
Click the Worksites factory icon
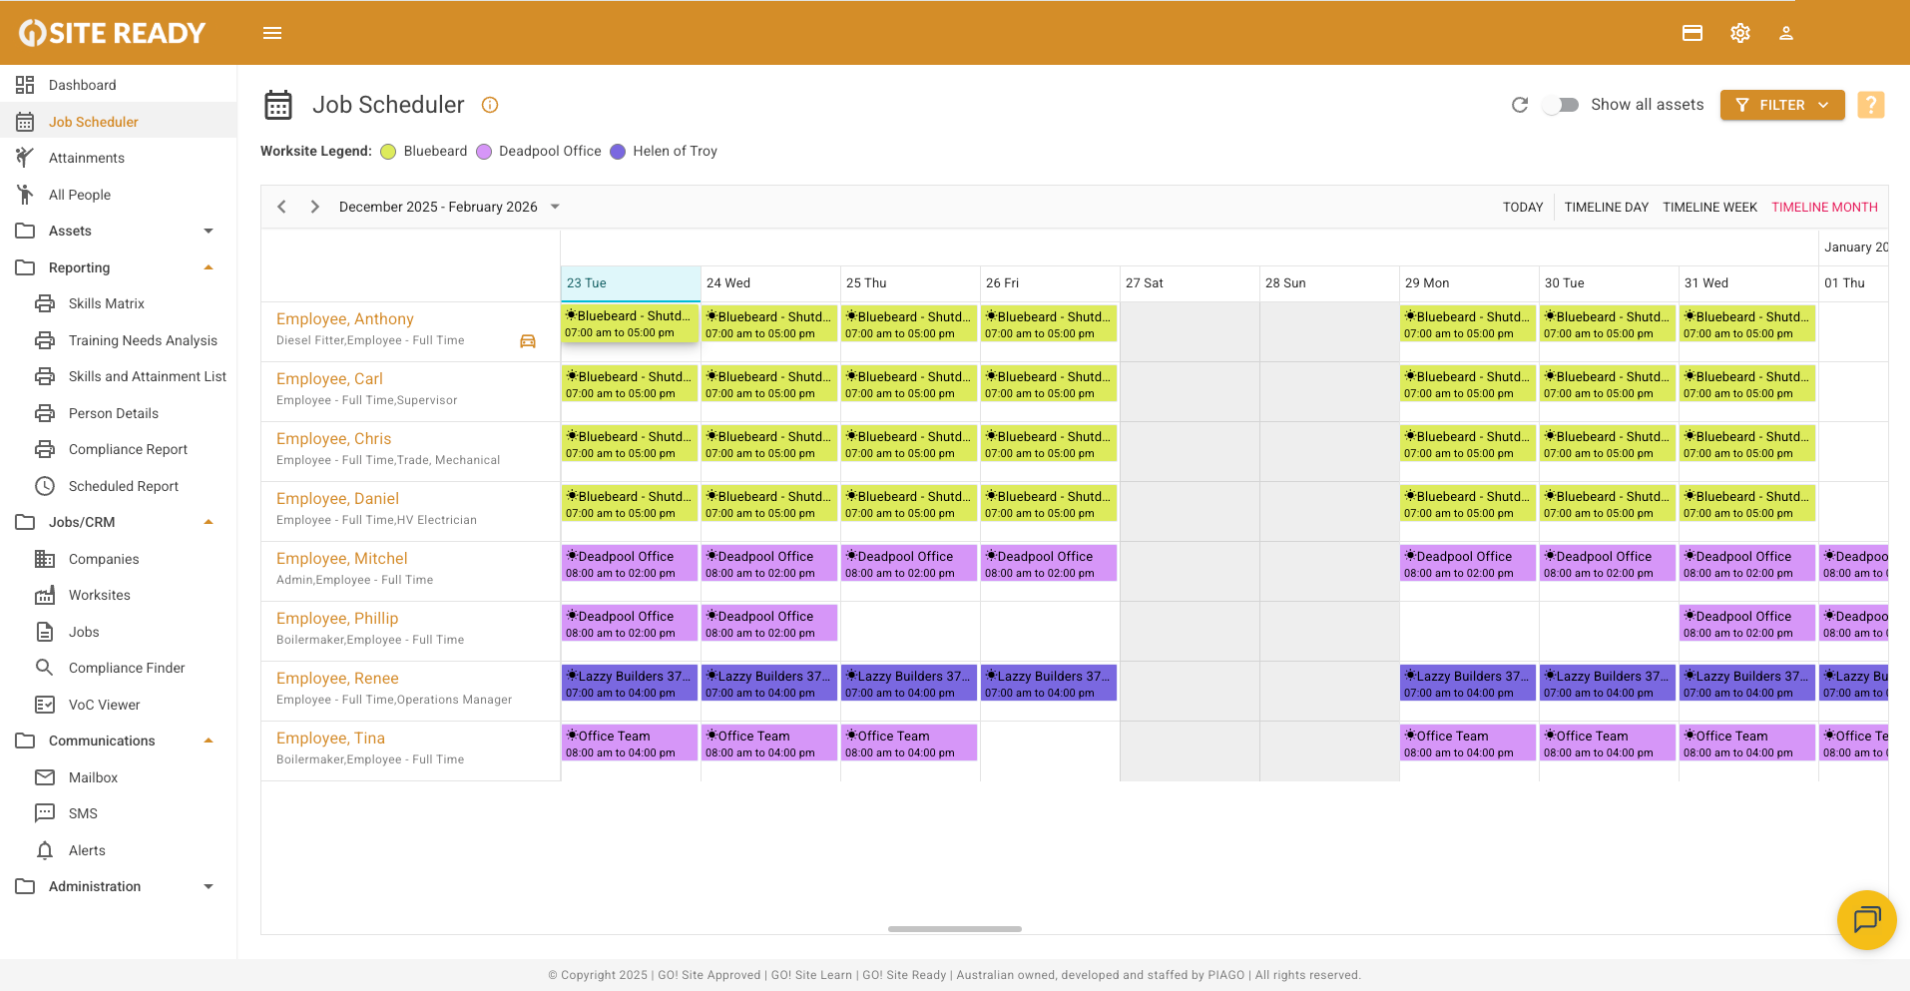pos(45,595)
